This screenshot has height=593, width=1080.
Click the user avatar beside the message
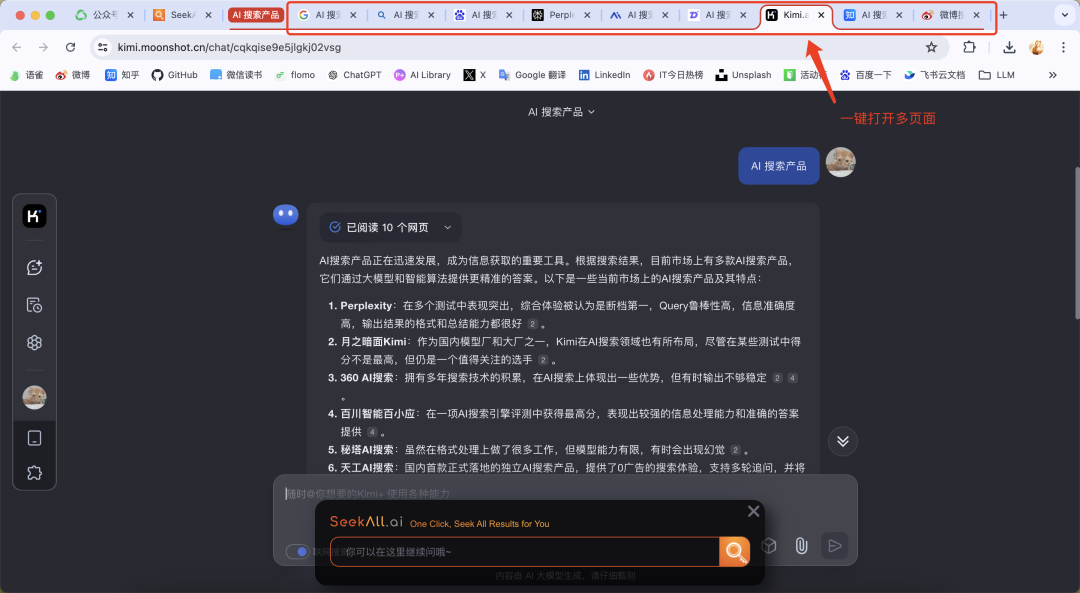point(840,163)
